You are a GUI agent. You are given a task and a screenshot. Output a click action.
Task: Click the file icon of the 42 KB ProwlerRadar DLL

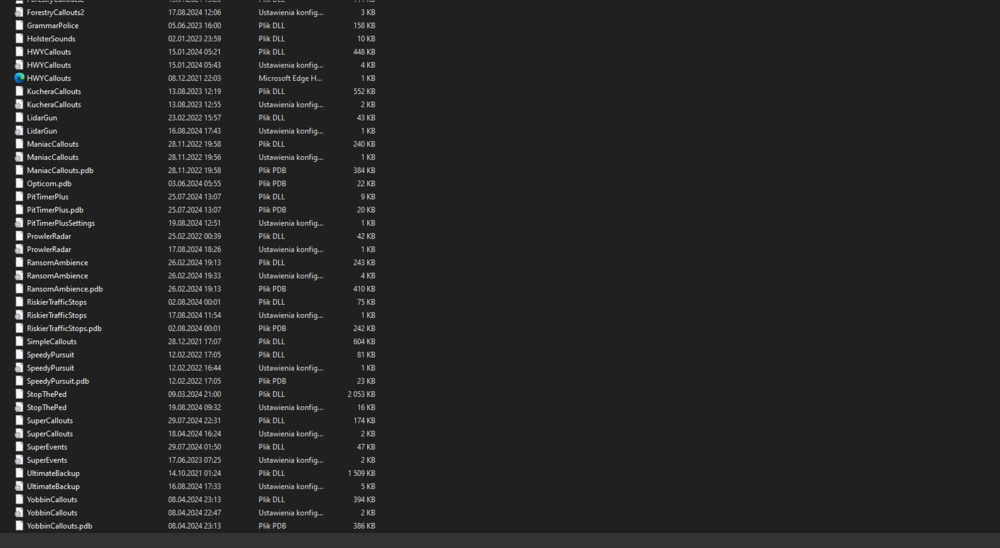tap(19, 236)
